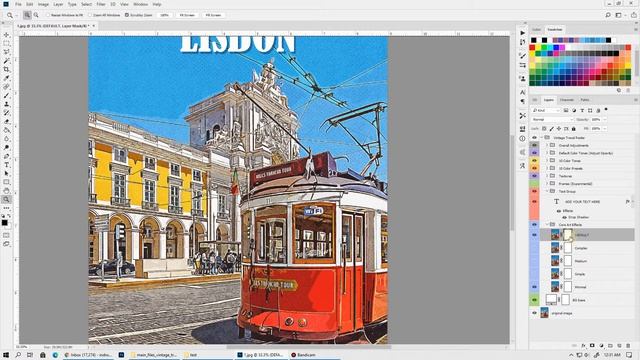Hide the Vintage Travel Poster group

(x=534, y=138)
